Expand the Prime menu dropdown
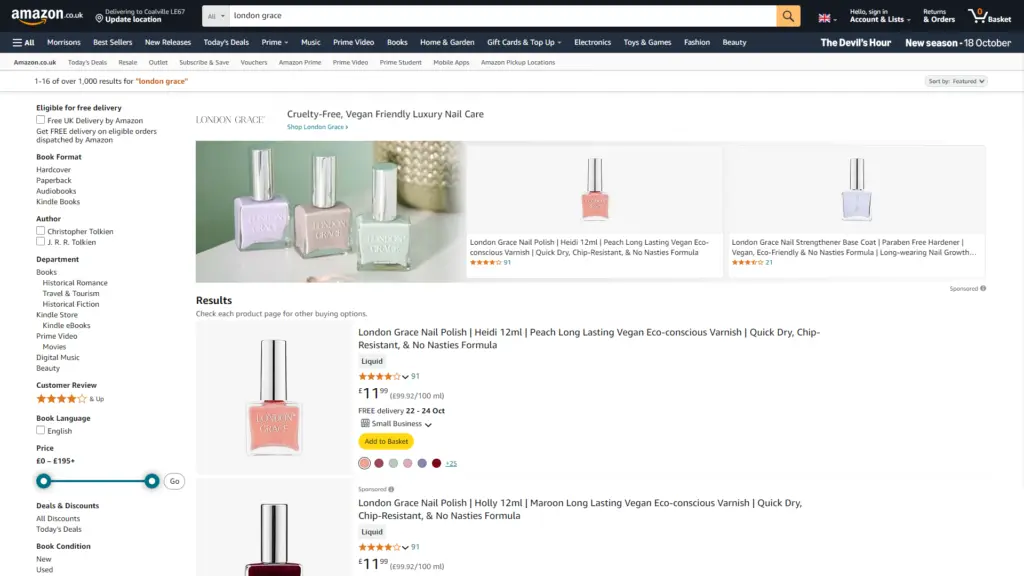Screen dimensions: 1024x576 click(274, 42)
